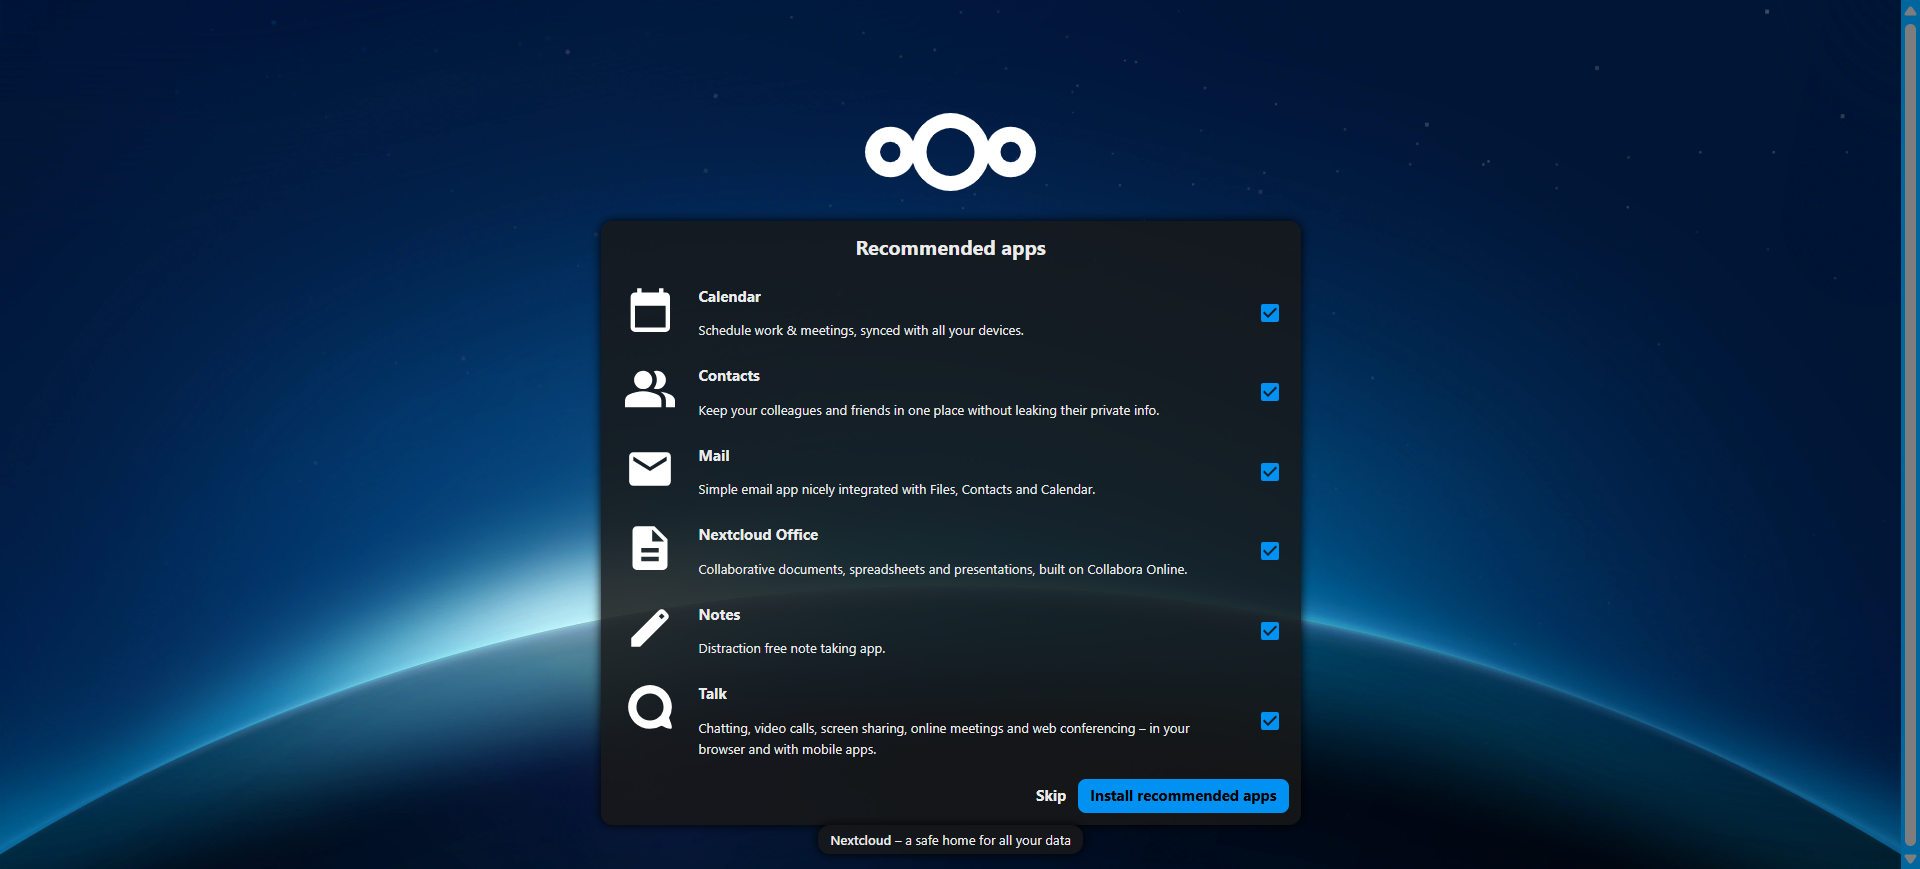The image size is (1920, 869).
Task: Click the Nextcloud logo at top
Action: (x=950, y=152)
